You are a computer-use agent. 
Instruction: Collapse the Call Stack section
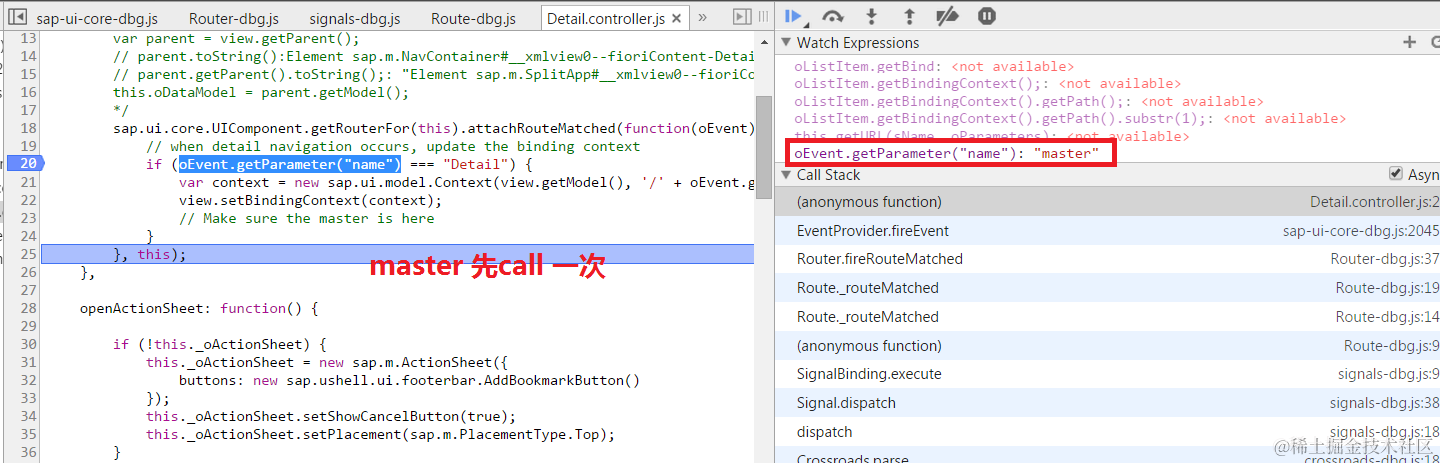click(785, 175)
